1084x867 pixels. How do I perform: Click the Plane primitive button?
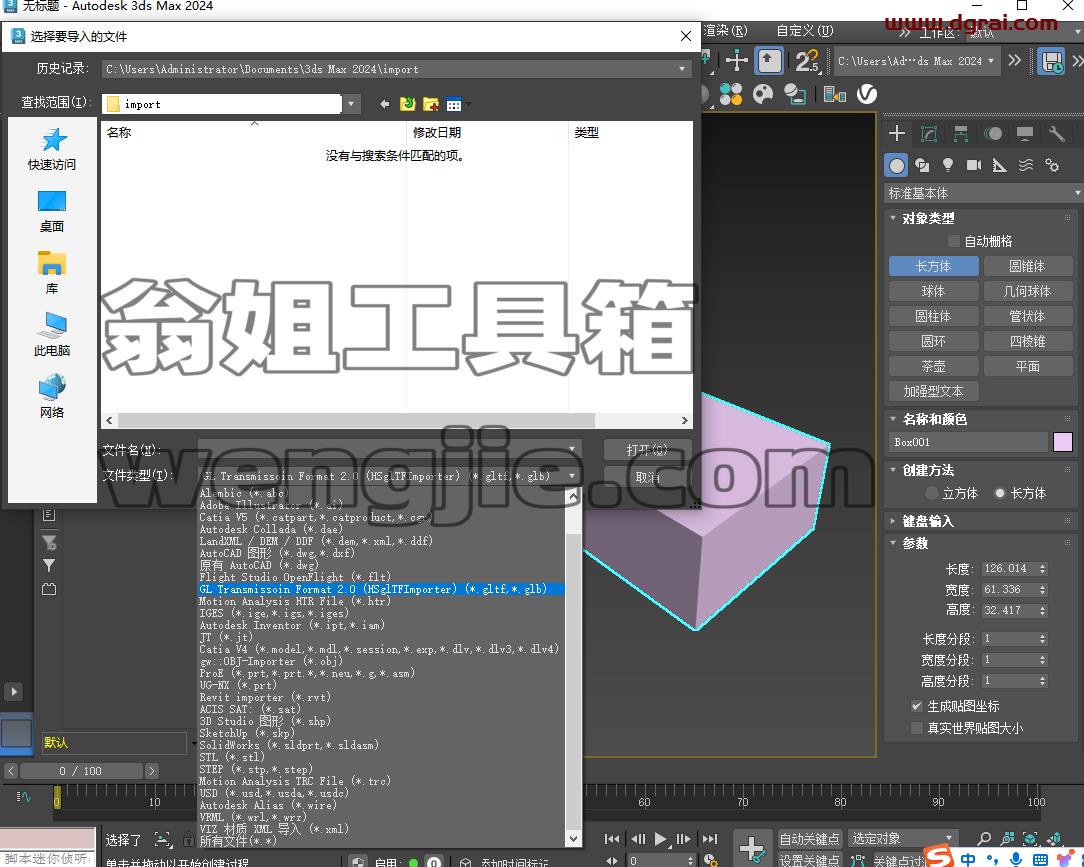pos(1028,366)
